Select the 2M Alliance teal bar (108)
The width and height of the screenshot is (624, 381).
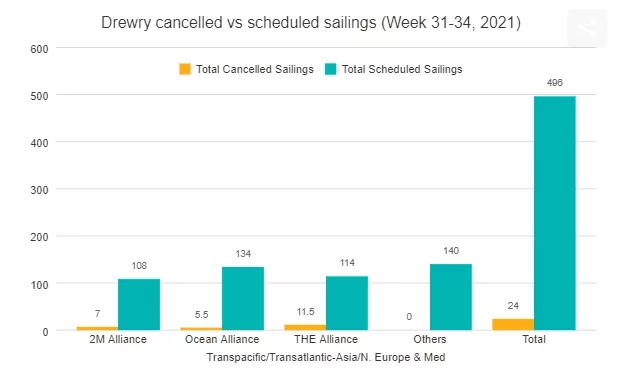(x=139, y=305)
